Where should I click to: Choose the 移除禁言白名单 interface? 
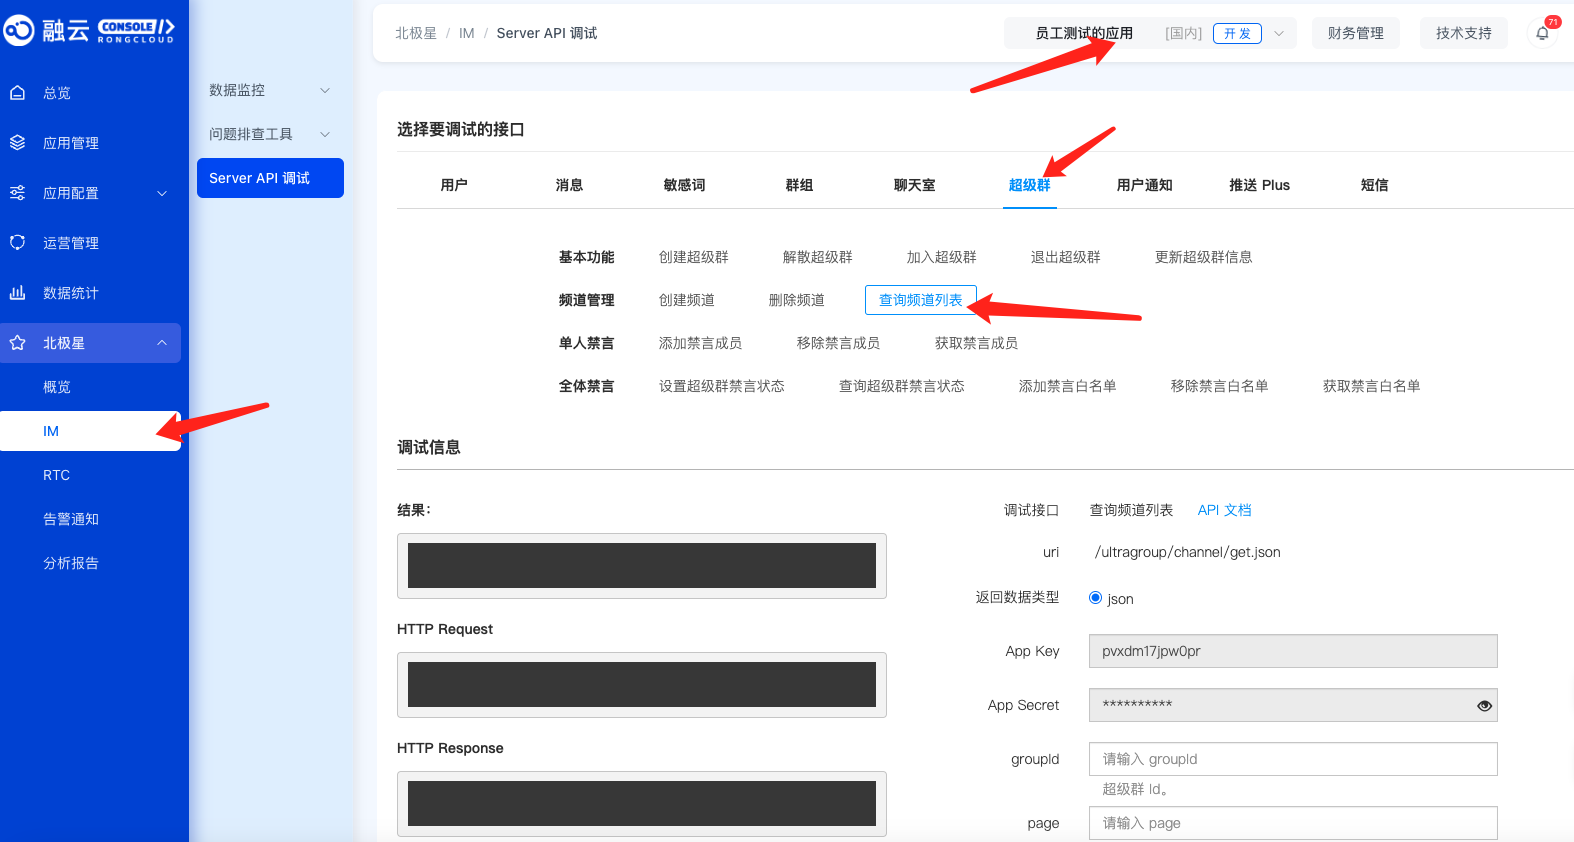1220,386
